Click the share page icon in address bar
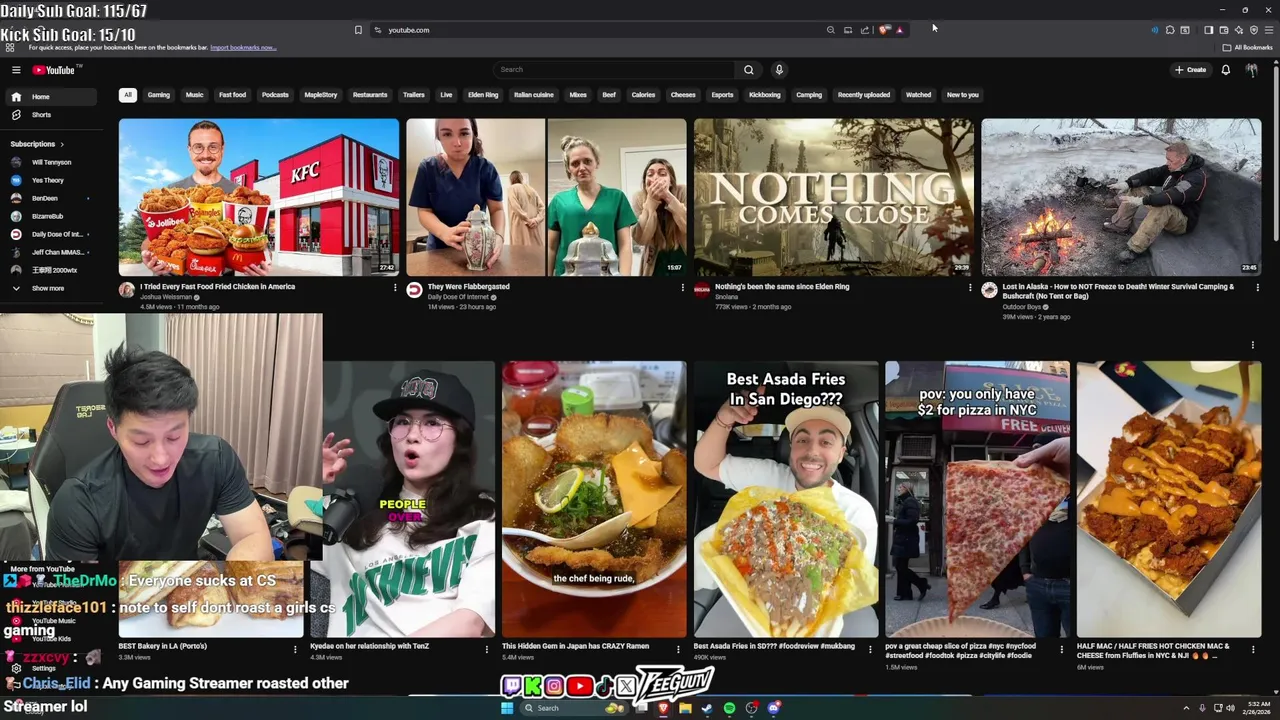 click(865, 30)
